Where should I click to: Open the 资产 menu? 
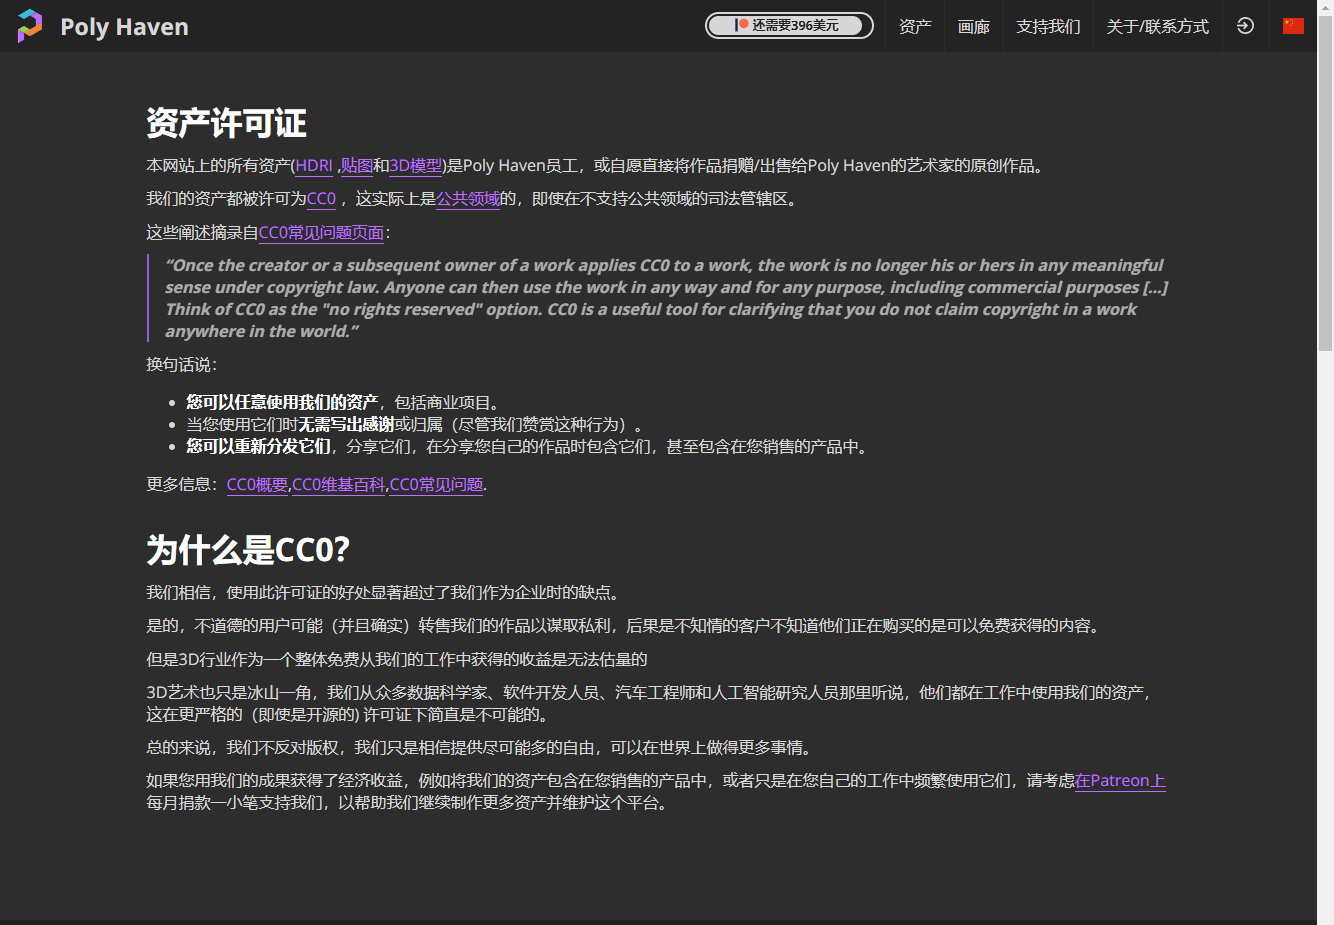tap(915, 26)
